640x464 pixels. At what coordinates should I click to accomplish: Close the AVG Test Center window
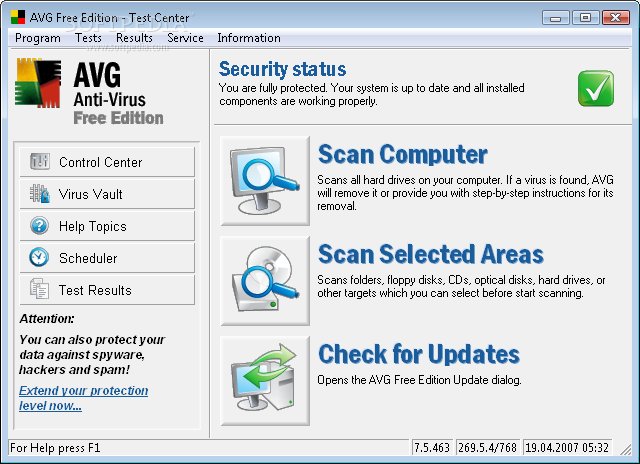616,18
